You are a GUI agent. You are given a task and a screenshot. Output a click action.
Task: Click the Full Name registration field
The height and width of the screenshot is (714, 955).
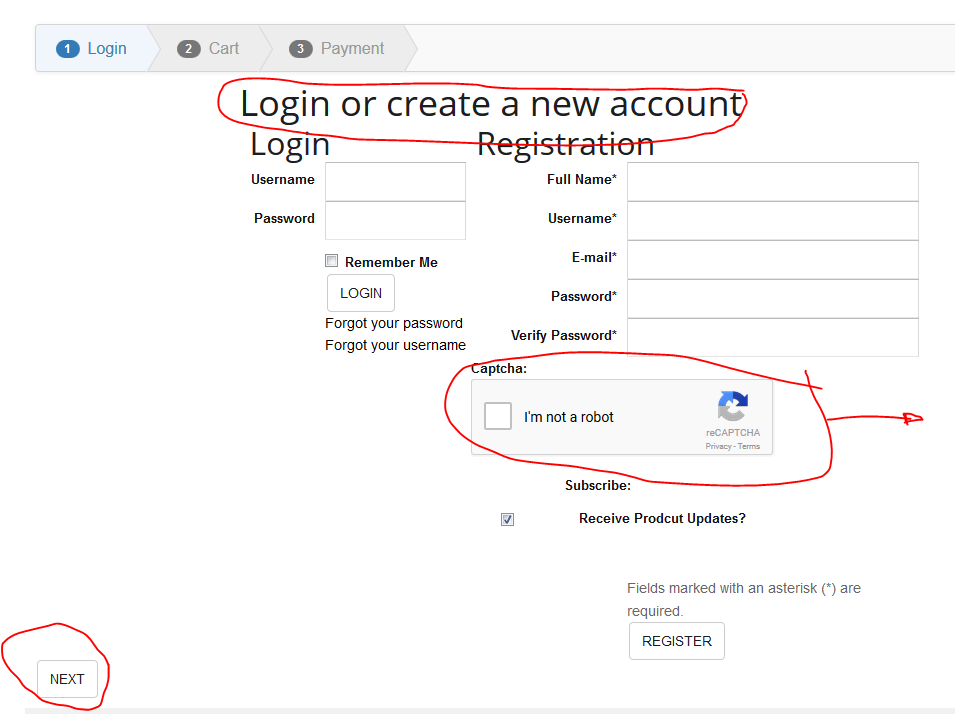point(772,181)
